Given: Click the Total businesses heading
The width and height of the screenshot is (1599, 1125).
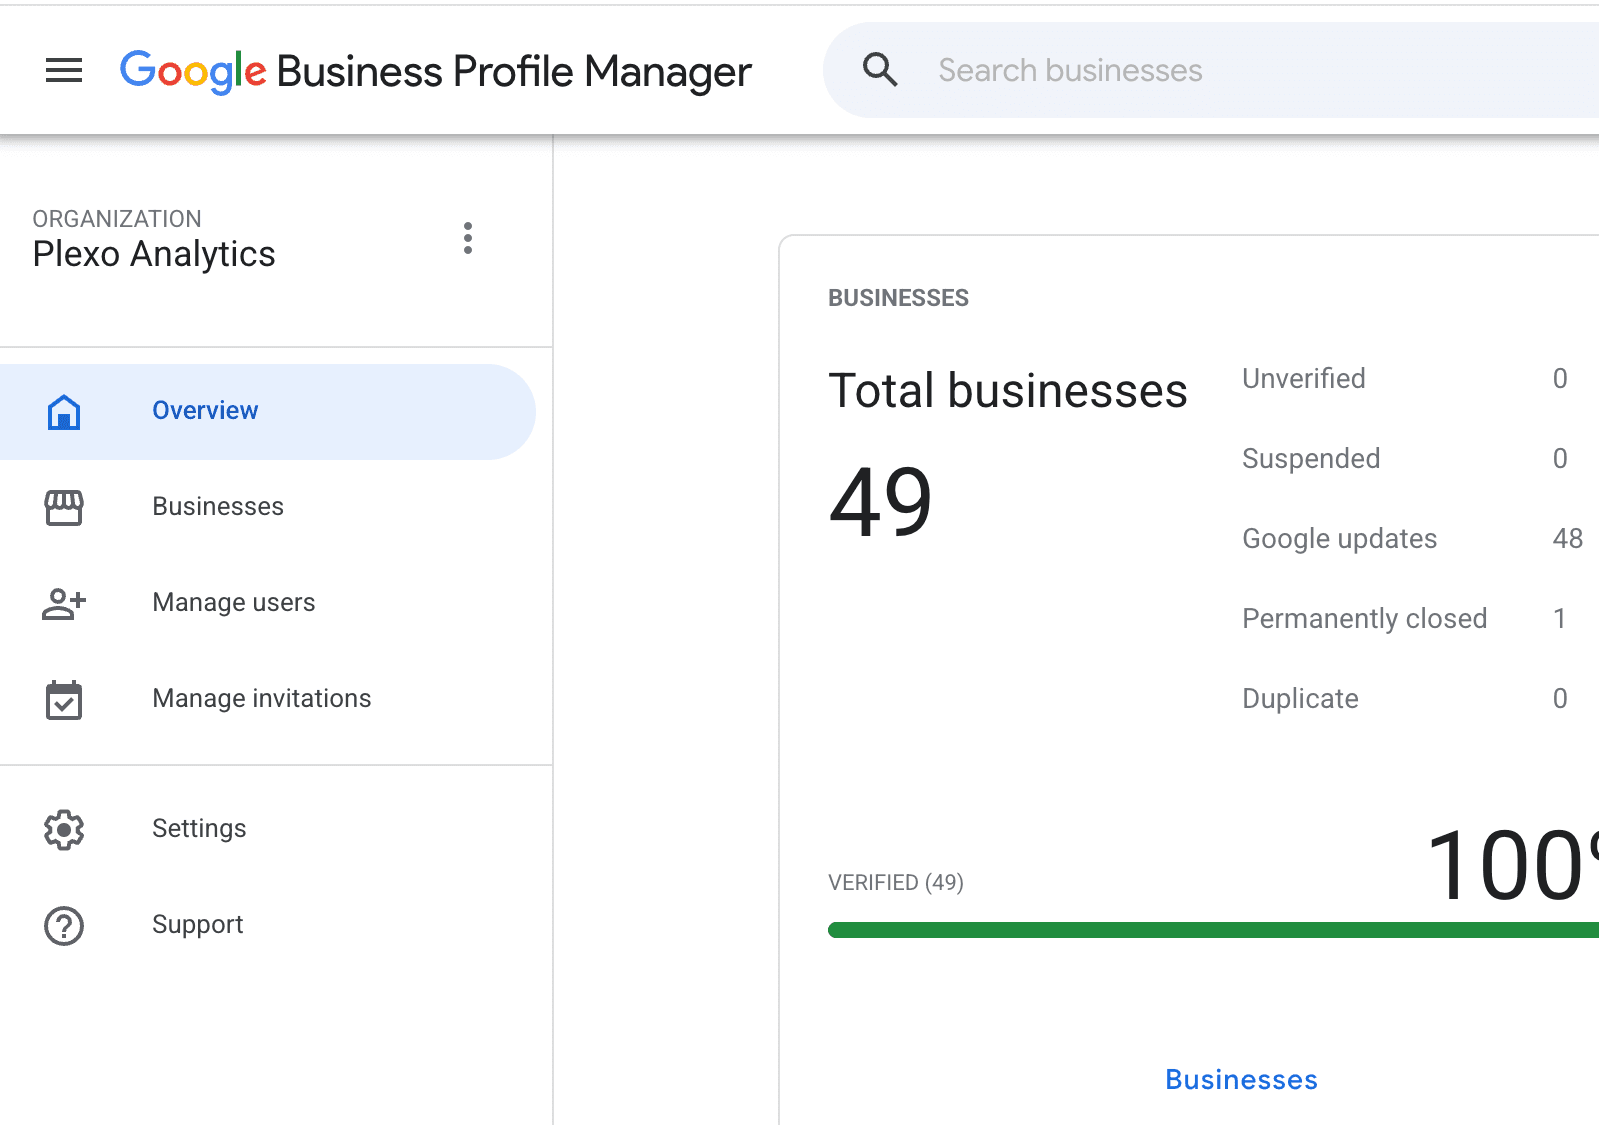Looking at the screenshot, I should tap(1008, 391).
